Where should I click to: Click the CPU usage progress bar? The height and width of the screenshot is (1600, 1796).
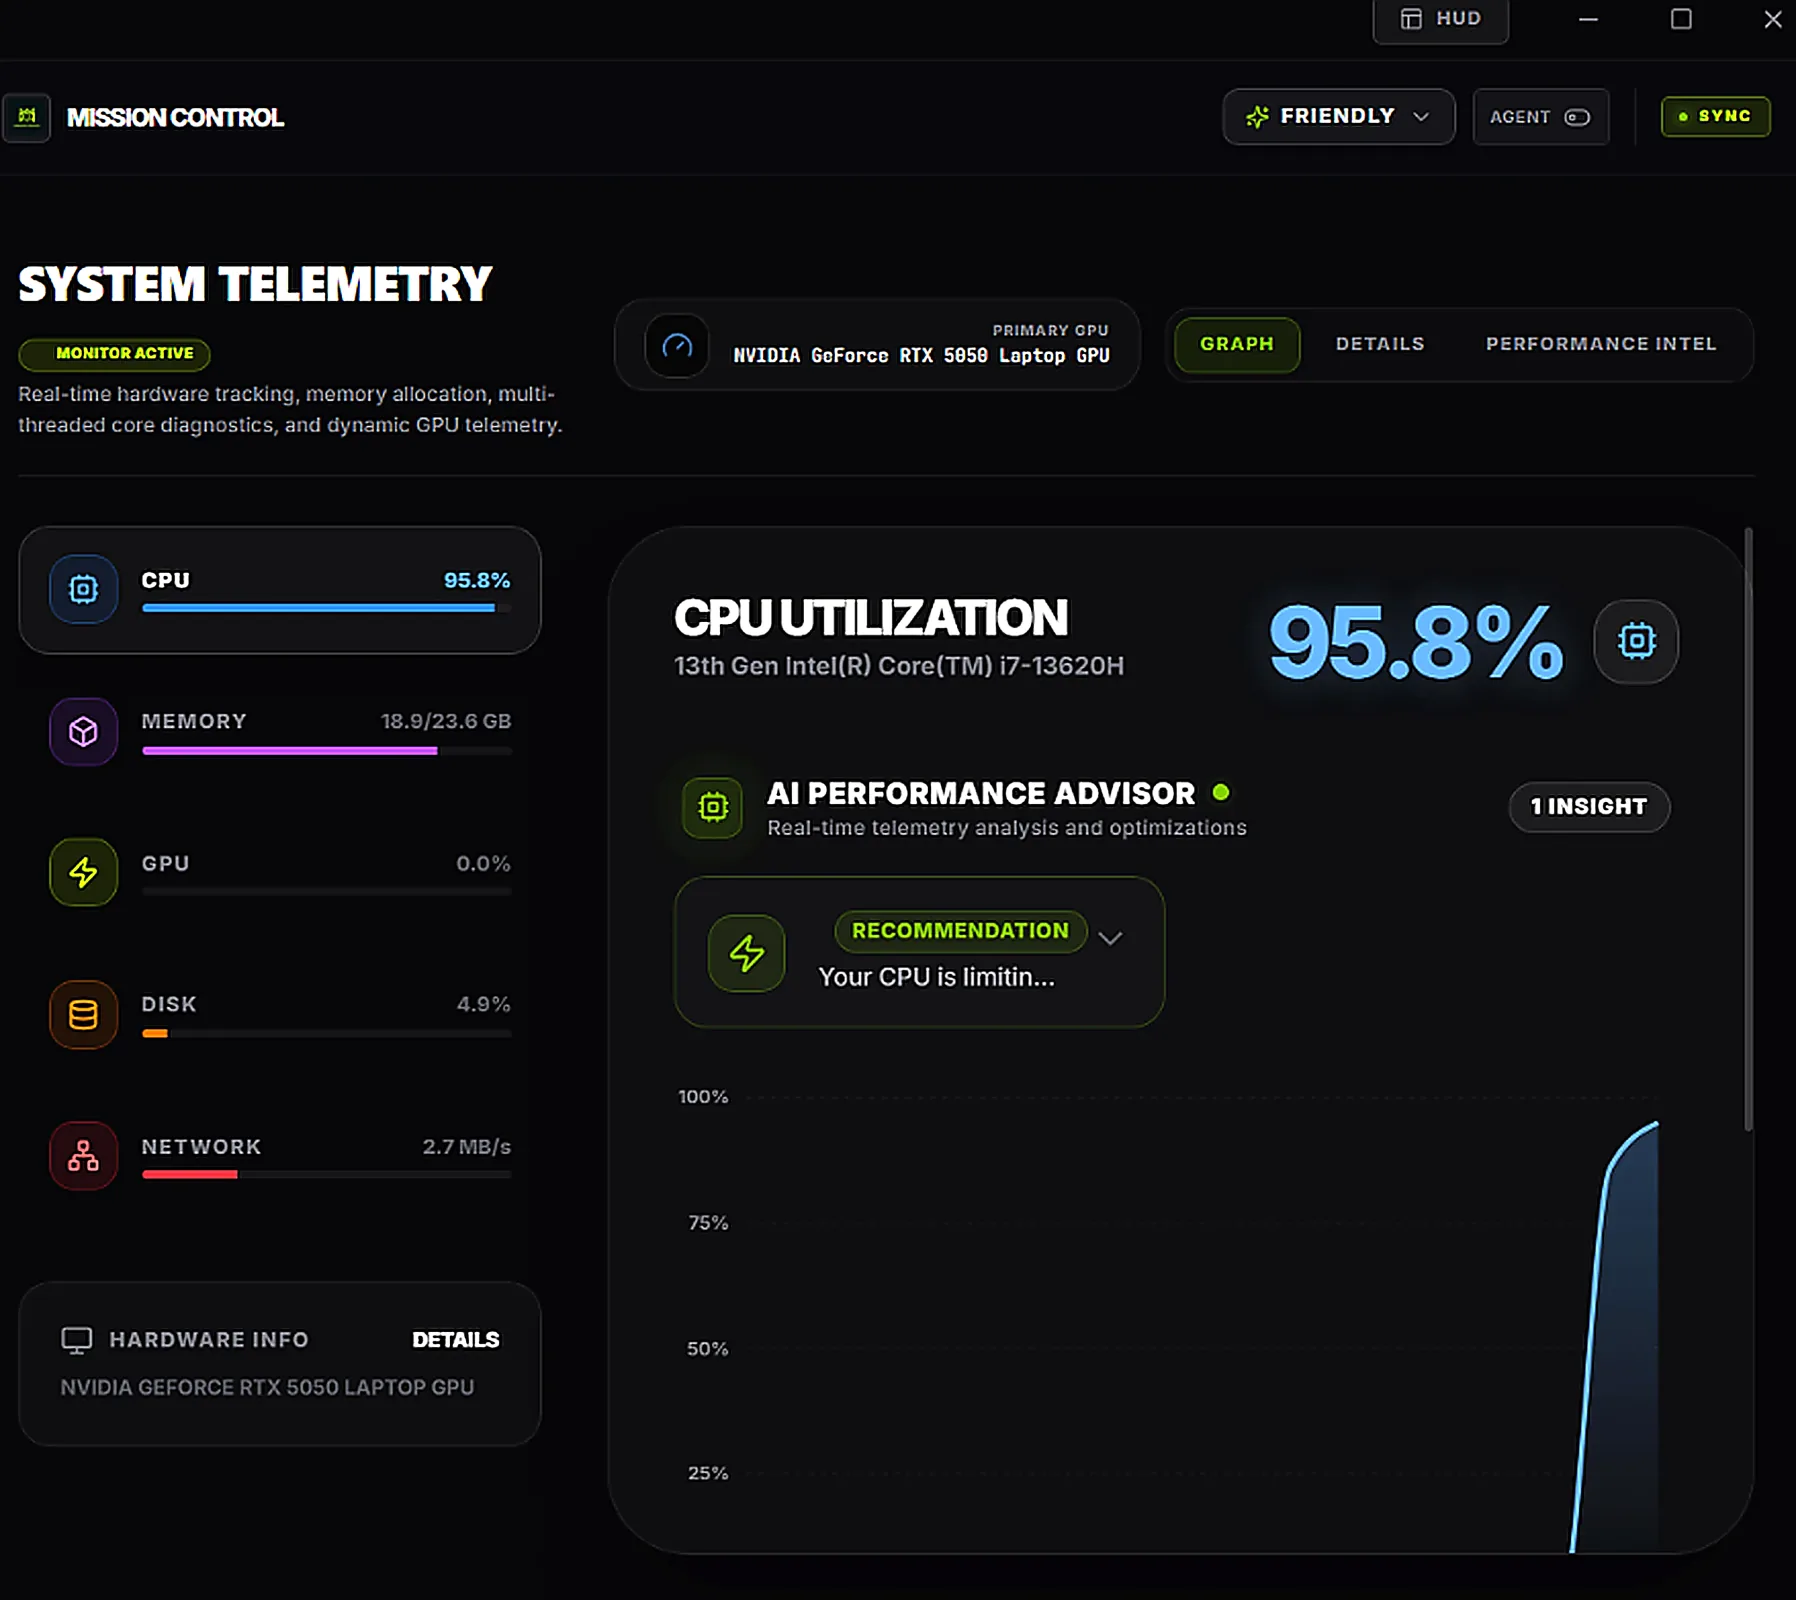coord(327,608)
